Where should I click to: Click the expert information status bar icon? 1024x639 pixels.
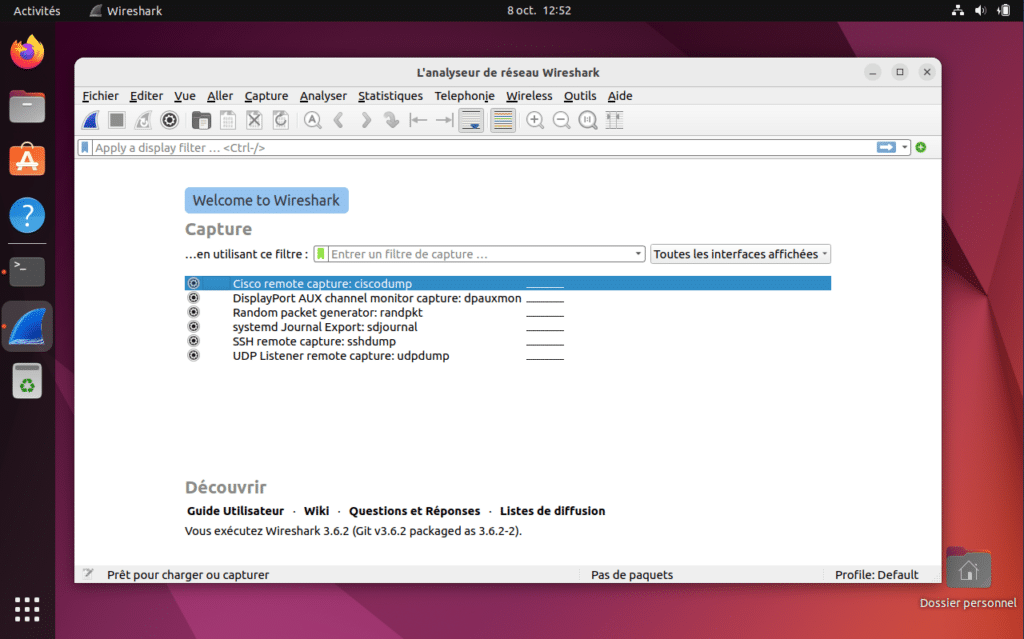[88, 574]
